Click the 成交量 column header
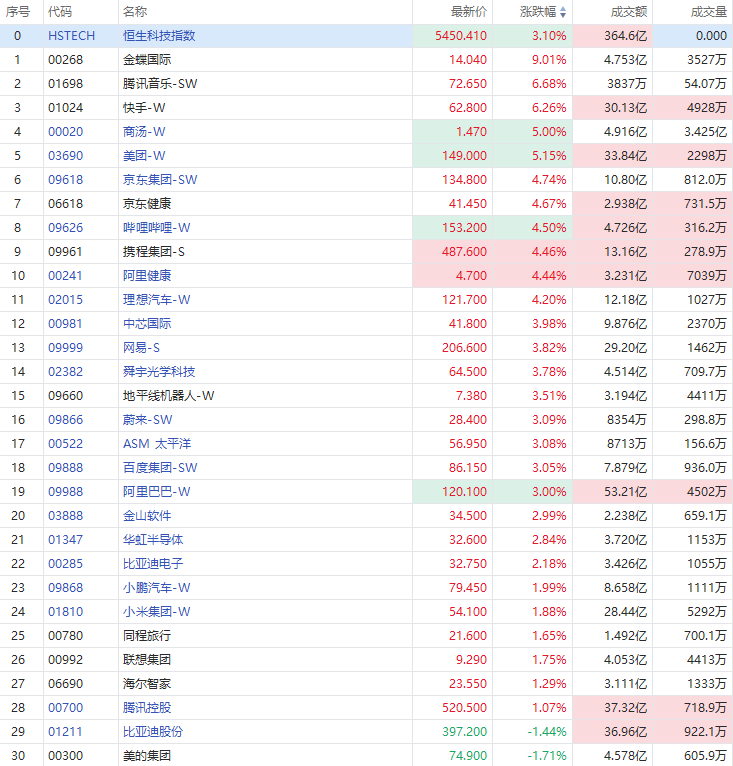The width and height of the screenshot is (733, 766). pyautogui.click(x=708, y=12)
